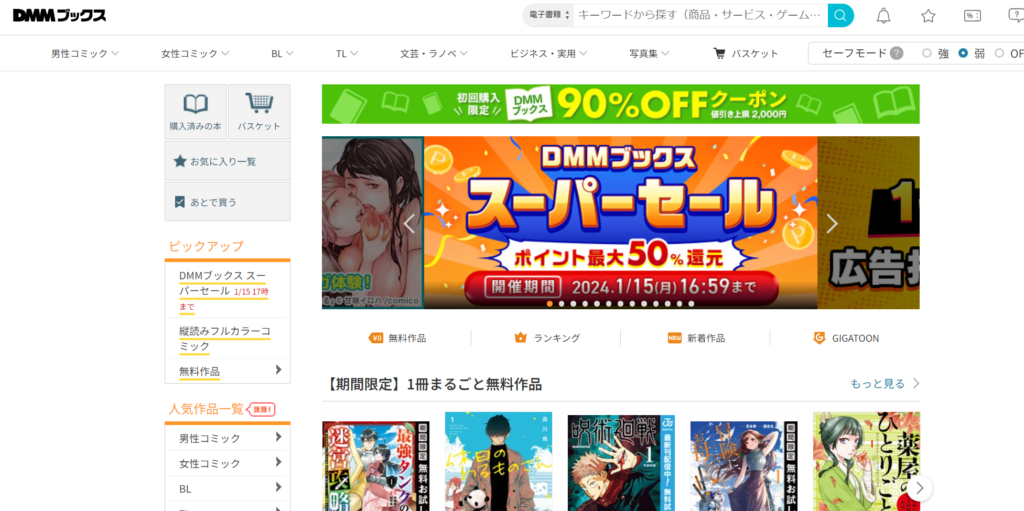Click the DMMブックス logo
The image size is (1024, 511).
59,15
